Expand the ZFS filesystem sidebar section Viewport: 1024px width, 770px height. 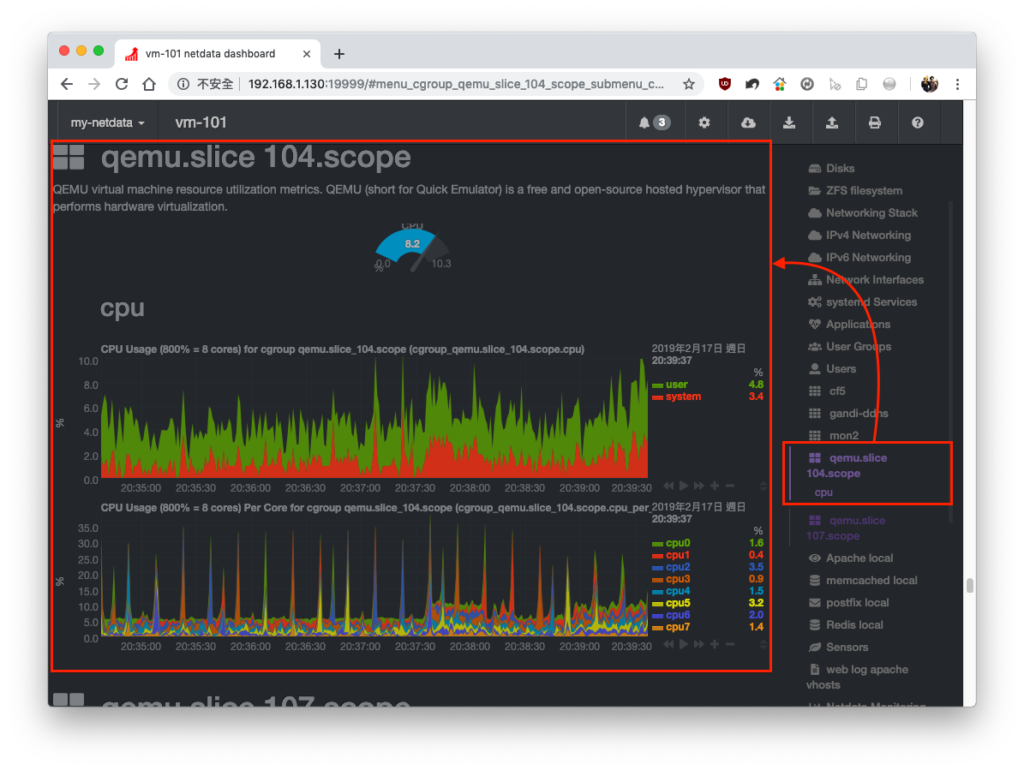856,191
